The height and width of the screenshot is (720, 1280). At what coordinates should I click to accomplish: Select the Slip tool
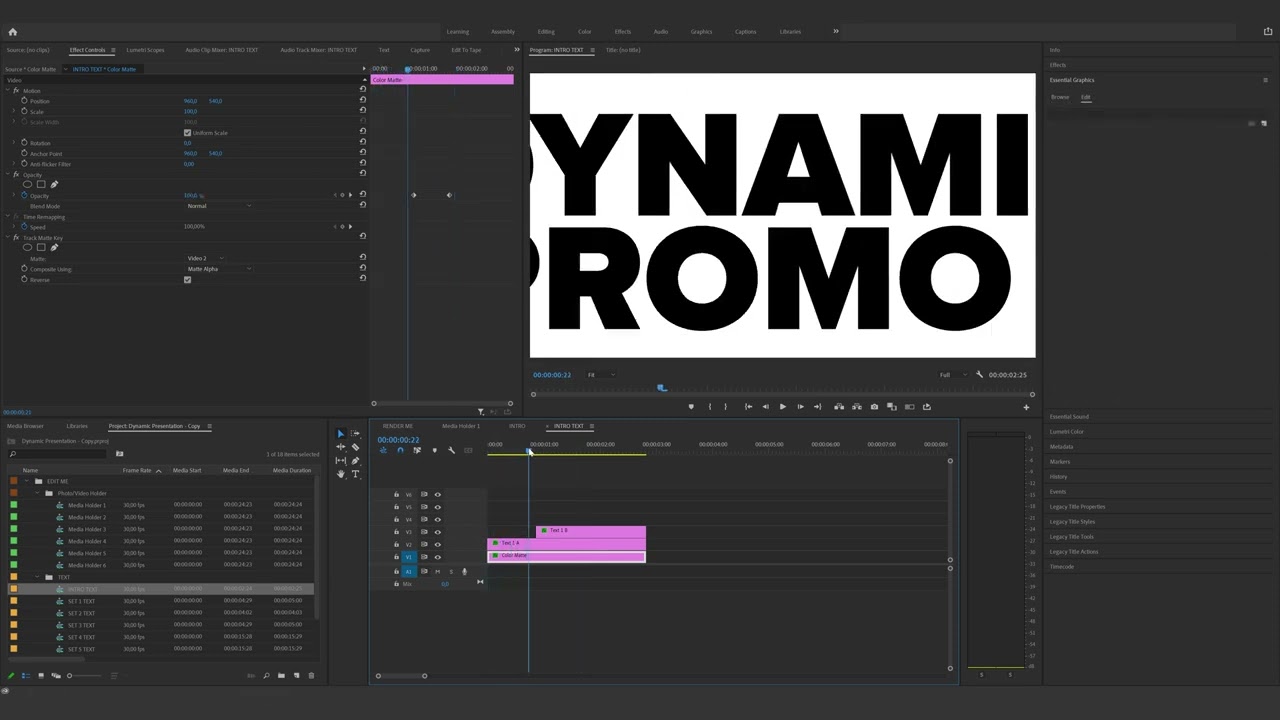[x=340, y=460]
